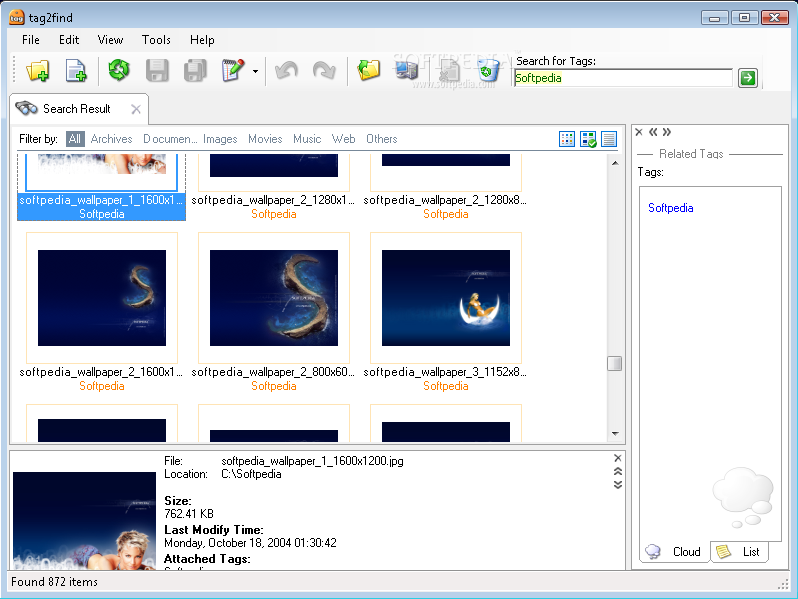Filter results by Movies
Image resolution: width=798 pixels, height=599 pixels.
point(265,139)
